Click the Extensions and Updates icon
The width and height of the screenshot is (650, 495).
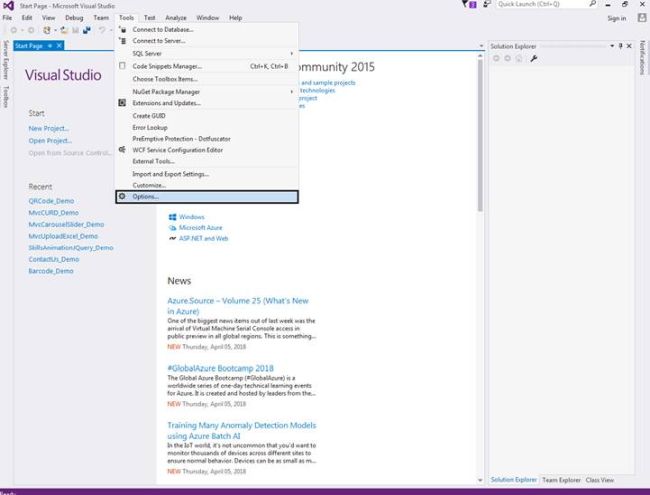[122, 103]
